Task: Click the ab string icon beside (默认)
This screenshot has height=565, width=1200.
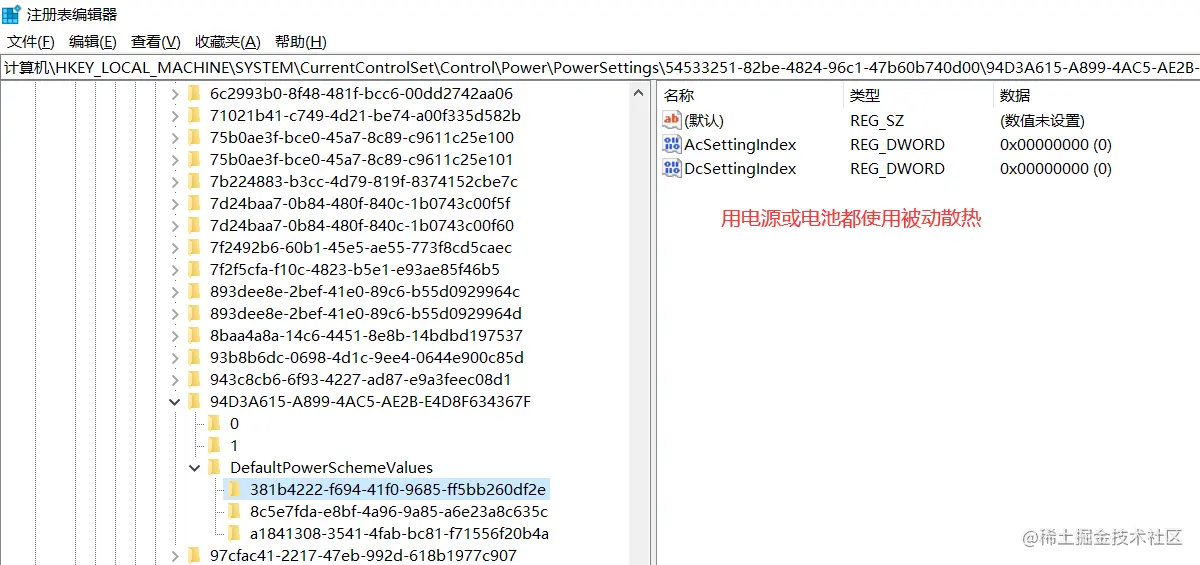Action: [x=671, y=120]
